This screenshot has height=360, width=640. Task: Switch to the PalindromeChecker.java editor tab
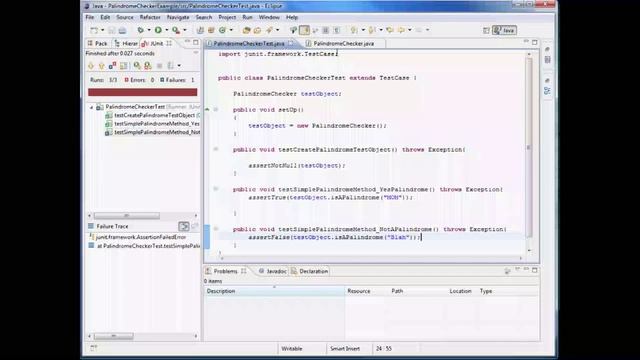343,43
